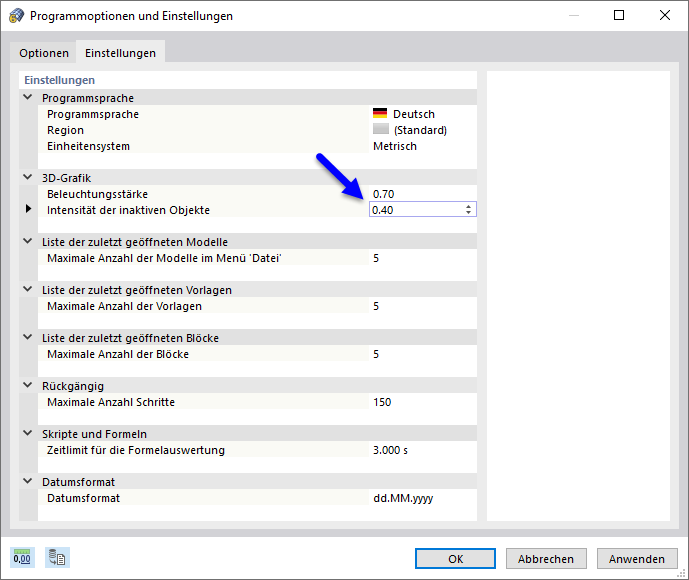689x580 pixels.
Task: Select the Einstellungen tab
Action: (x=120, y=53)
